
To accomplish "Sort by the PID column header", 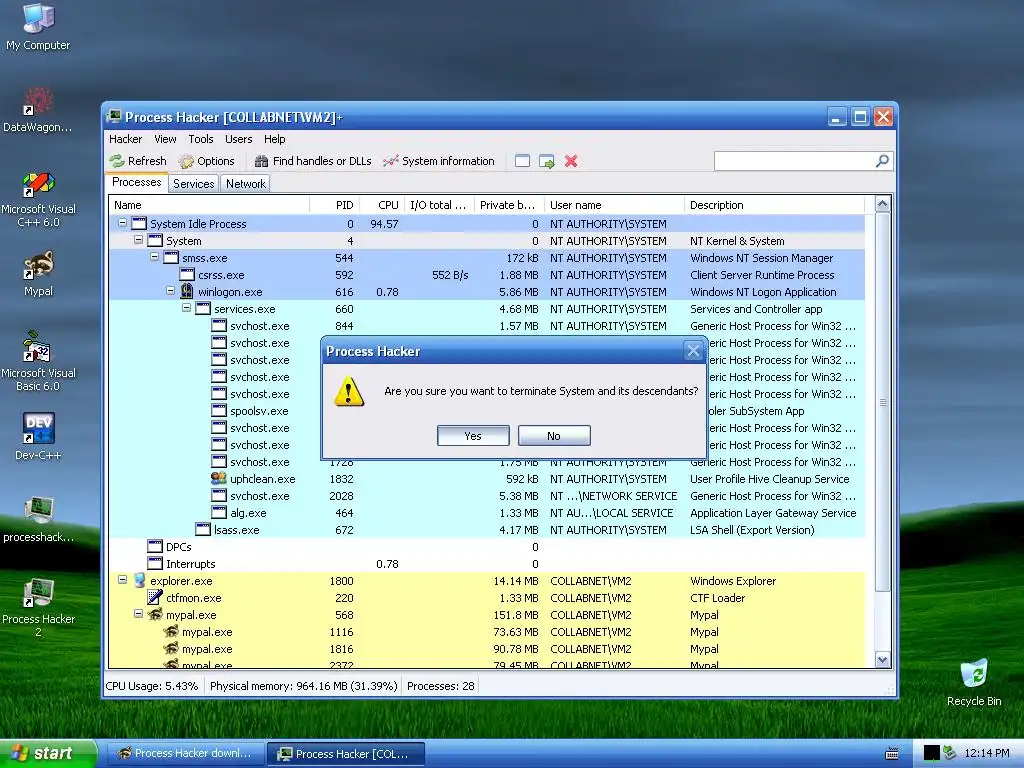I will coord(334,205).
